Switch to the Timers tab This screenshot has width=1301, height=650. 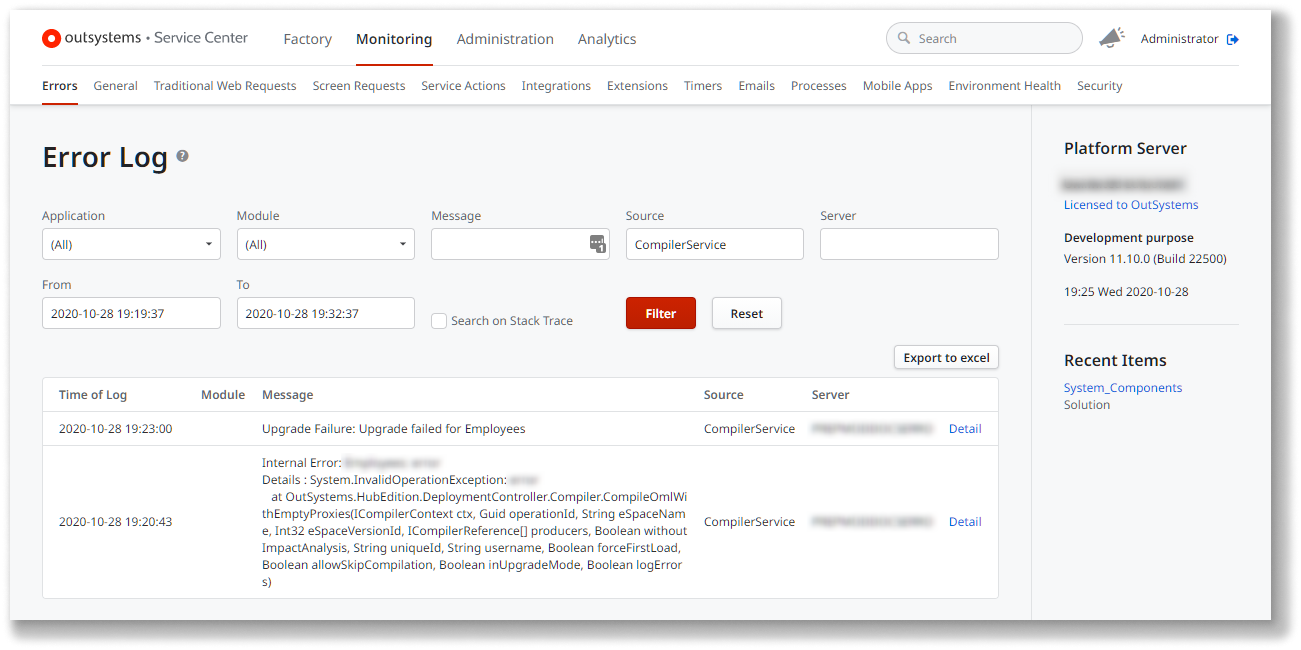702,86
